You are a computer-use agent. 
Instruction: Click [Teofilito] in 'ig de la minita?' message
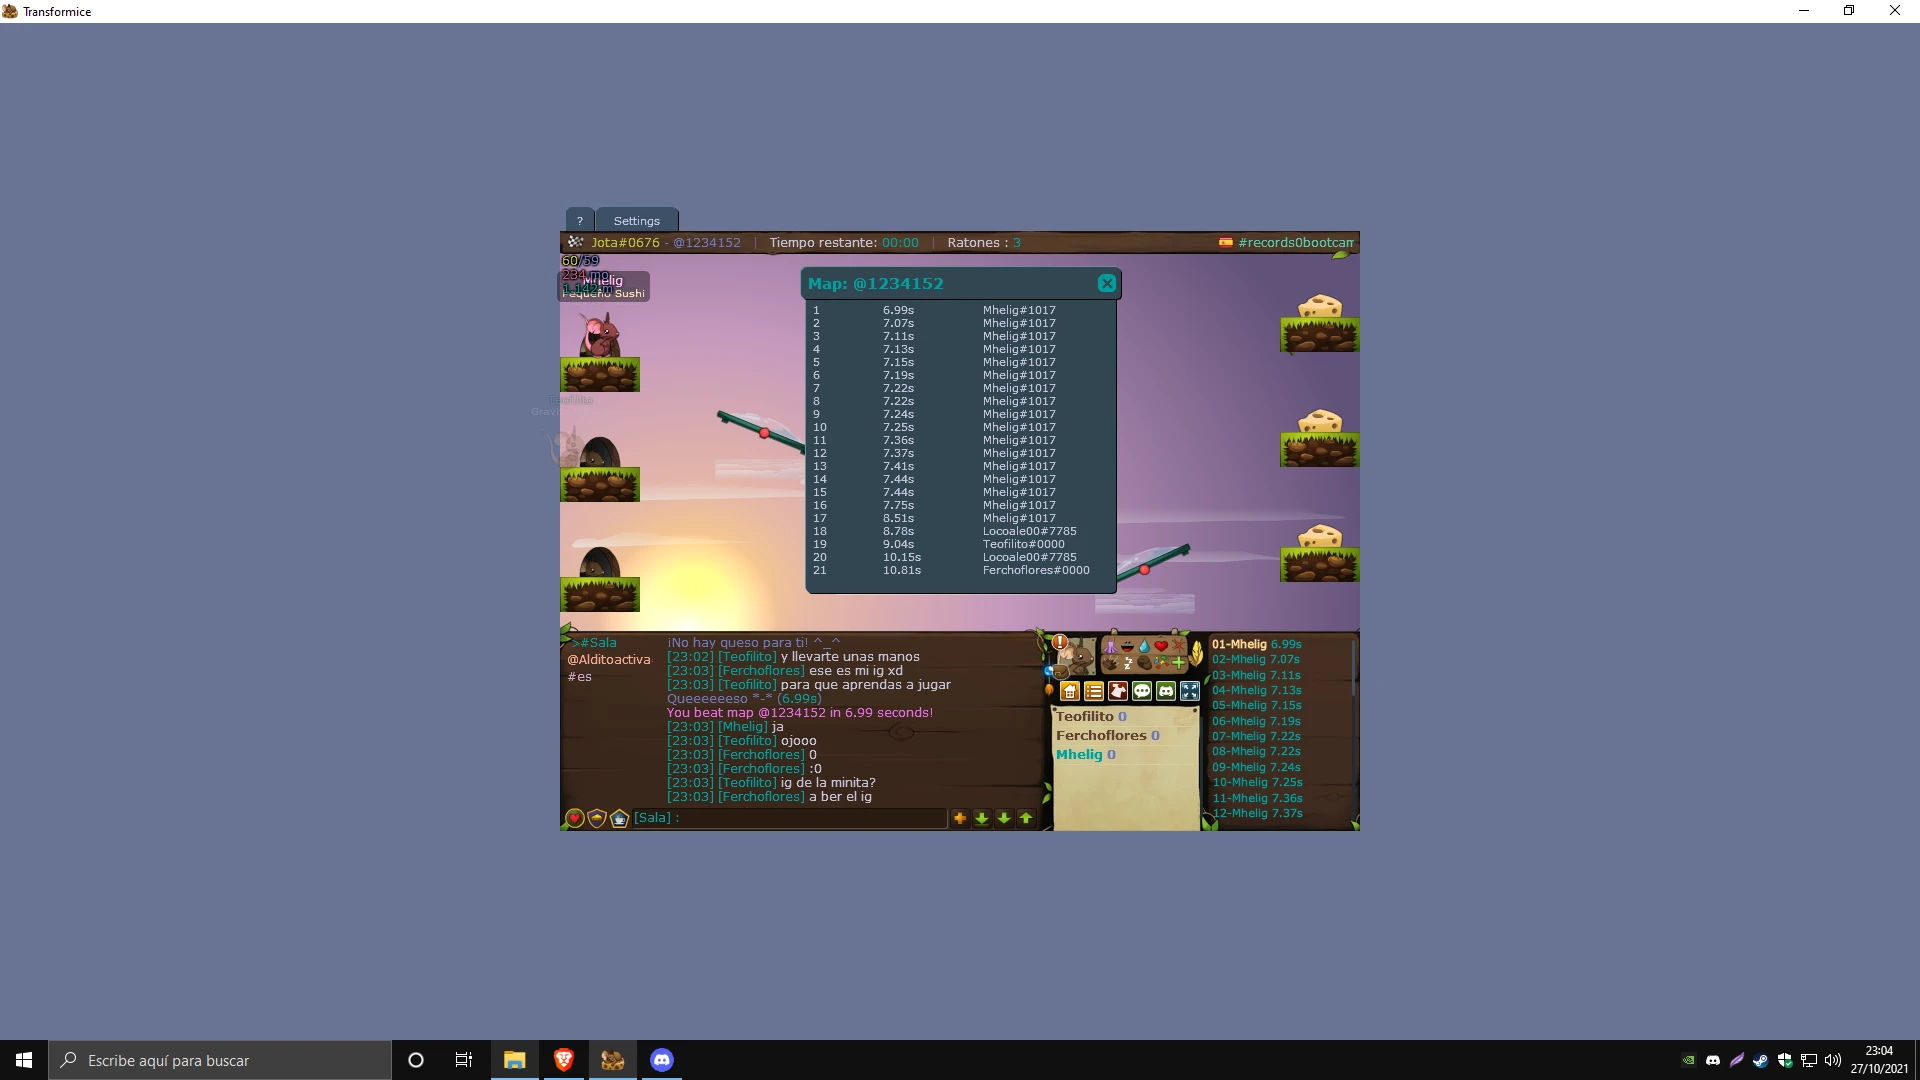coord(747,783)
